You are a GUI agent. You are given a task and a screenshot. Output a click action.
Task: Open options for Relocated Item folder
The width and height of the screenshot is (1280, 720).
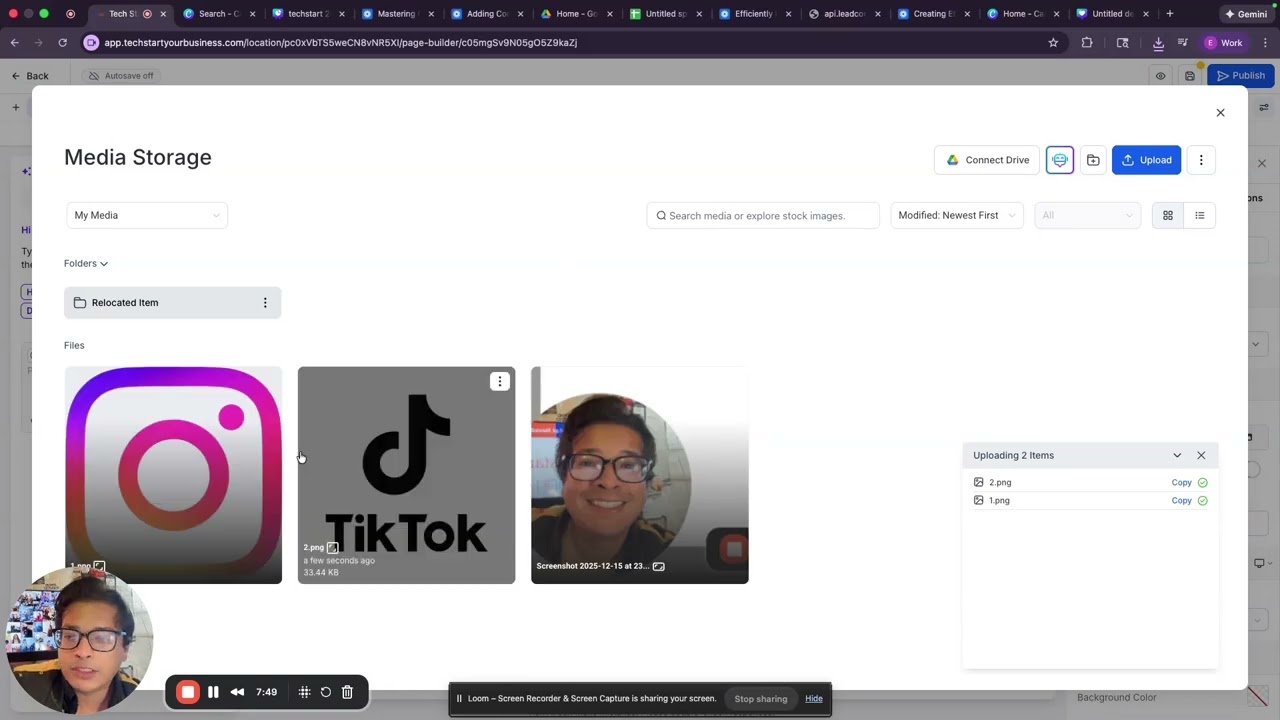point(265,303)
